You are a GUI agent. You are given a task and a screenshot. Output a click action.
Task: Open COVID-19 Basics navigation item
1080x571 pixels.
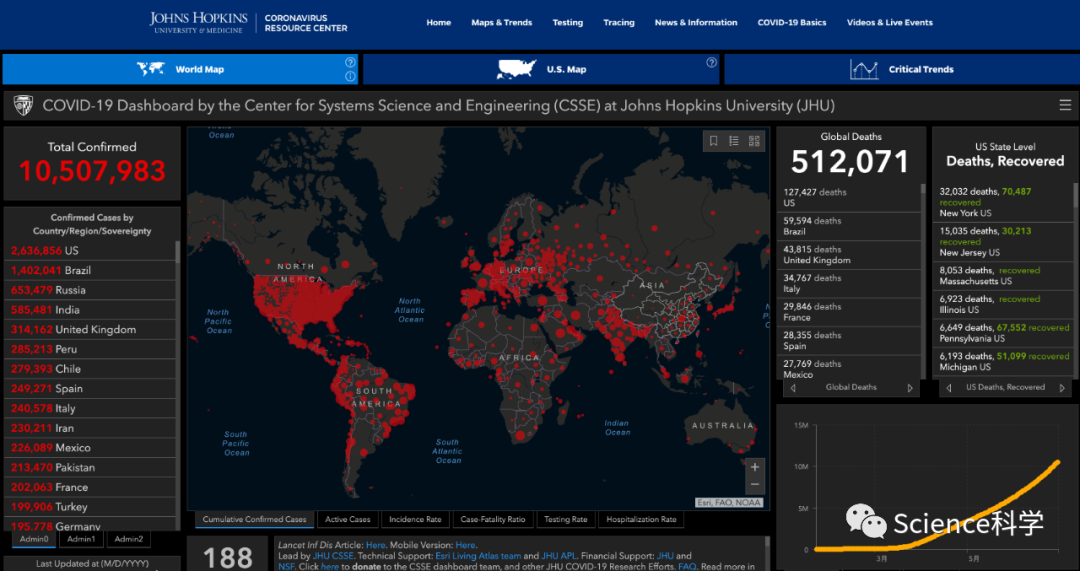[x=792, y=23]
